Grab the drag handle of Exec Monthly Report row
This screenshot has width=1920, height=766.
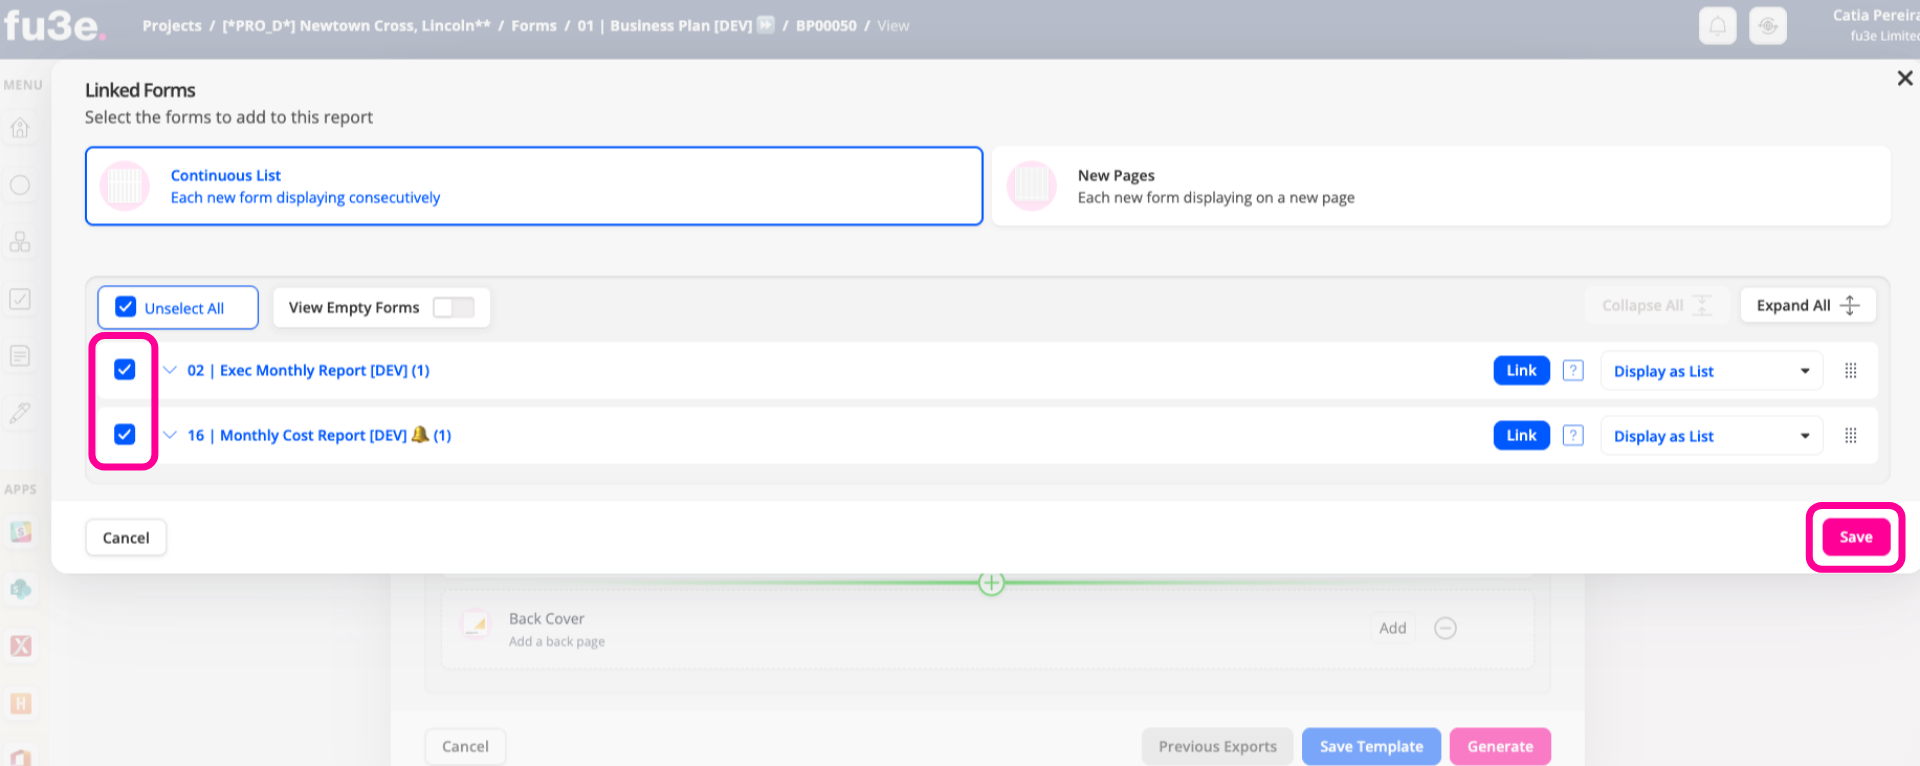1851,371
